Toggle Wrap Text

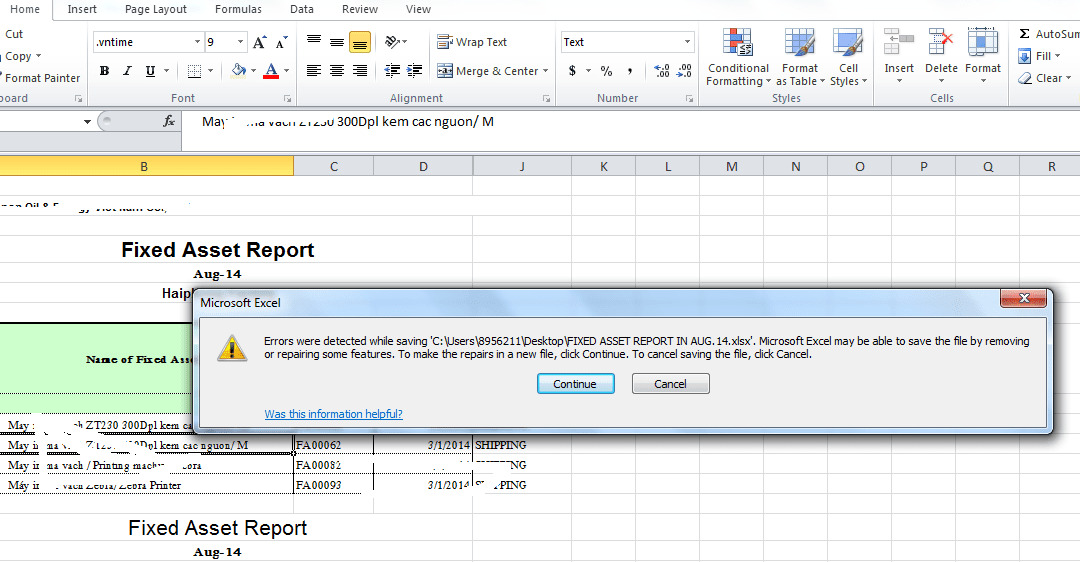(x=472, y=42)
